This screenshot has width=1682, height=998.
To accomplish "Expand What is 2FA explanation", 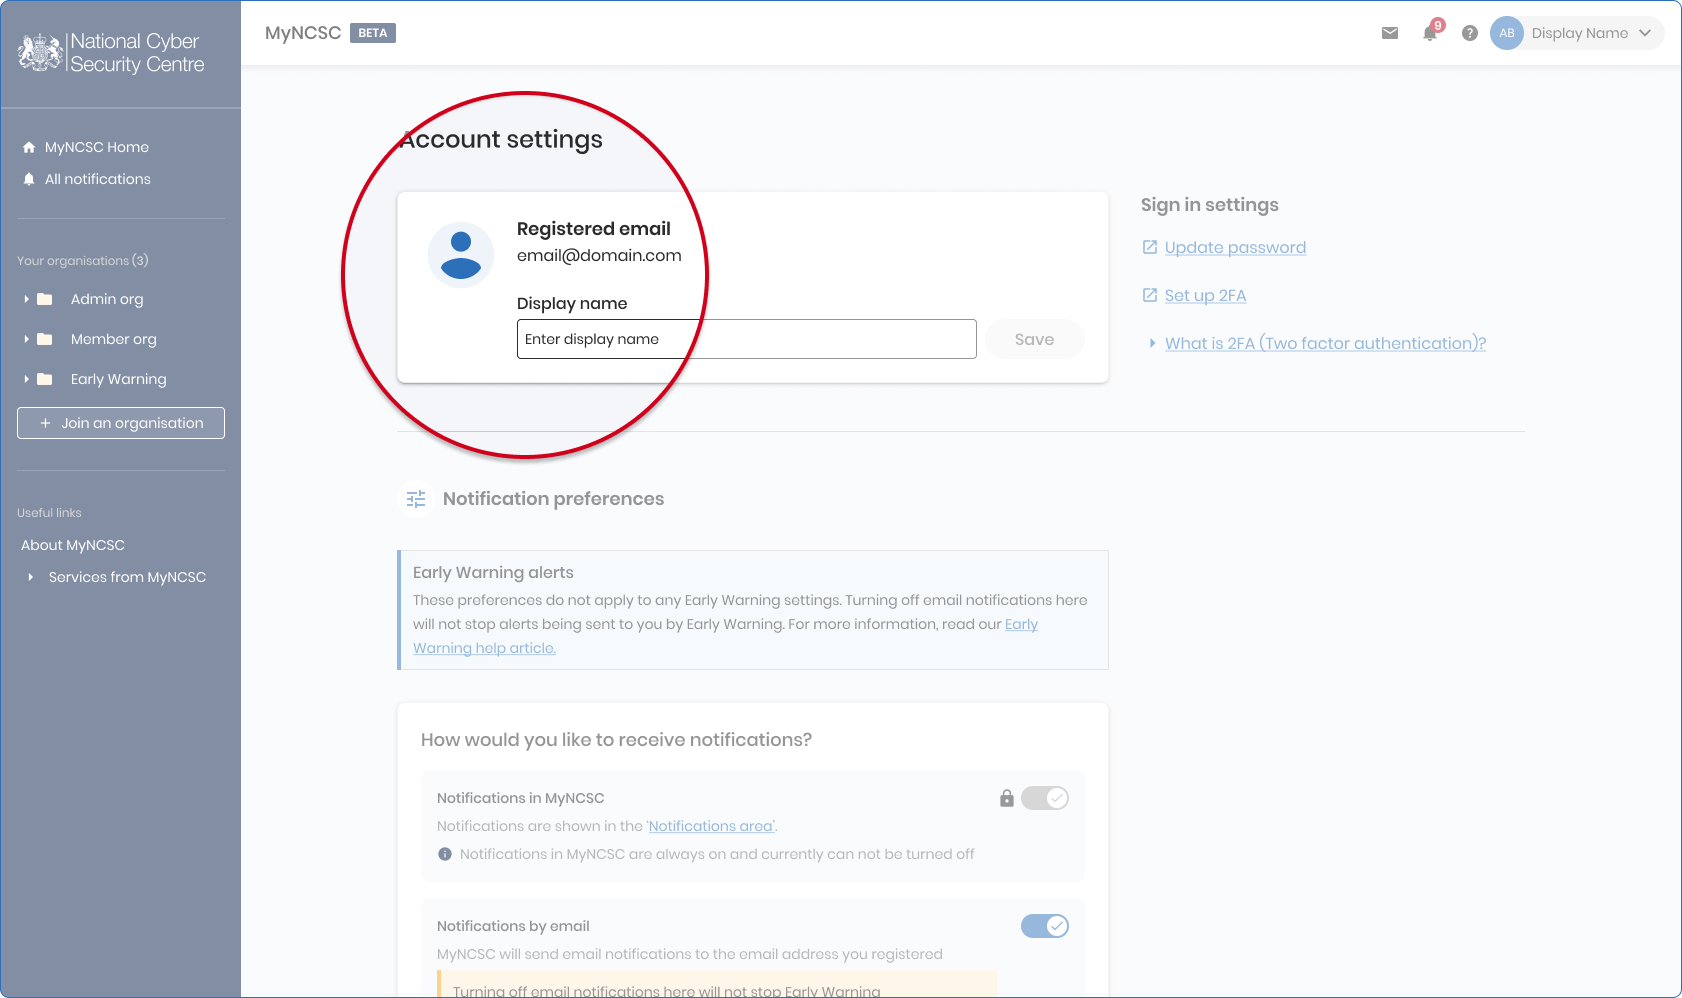I will pos(1152,343).
